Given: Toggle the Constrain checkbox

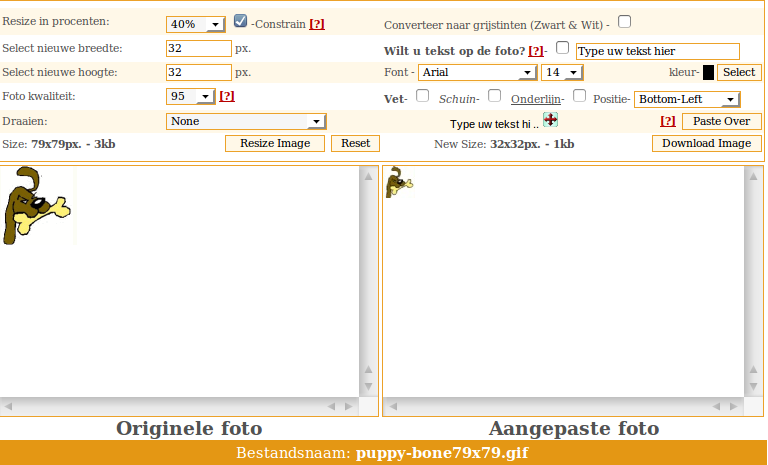Looking at the screenshot, I should click(240, 21).
